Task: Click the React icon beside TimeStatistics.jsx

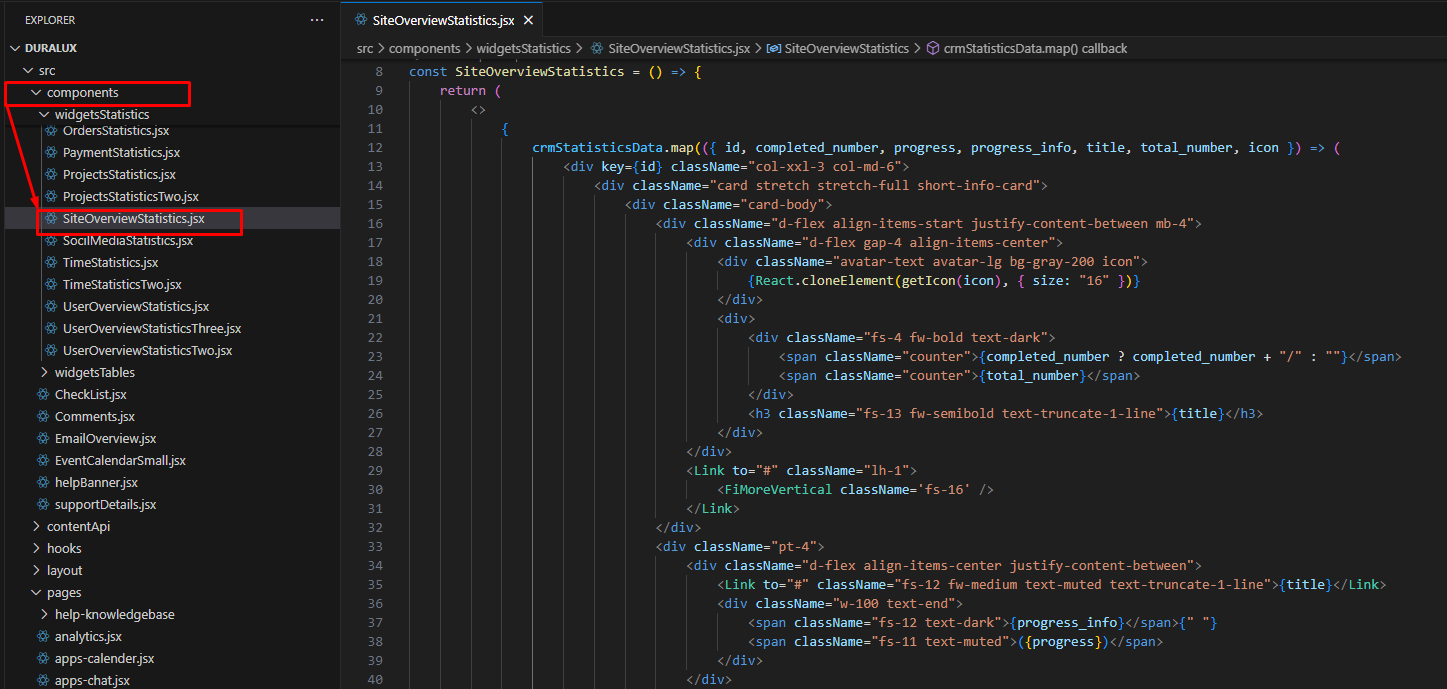Action: pos(52,263)
